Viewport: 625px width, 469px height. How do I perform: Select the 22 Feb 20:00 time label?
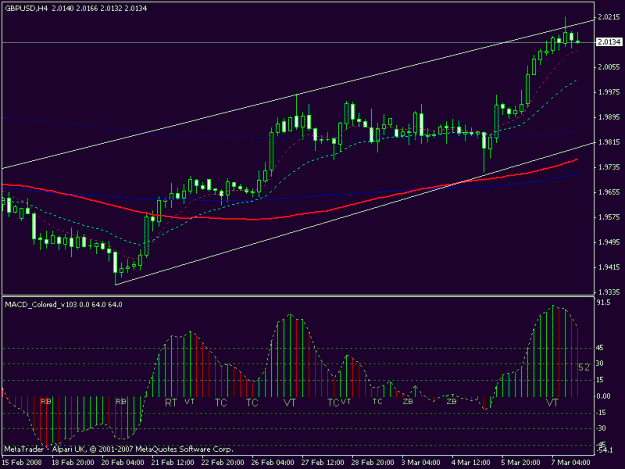[x=223, y=463]
